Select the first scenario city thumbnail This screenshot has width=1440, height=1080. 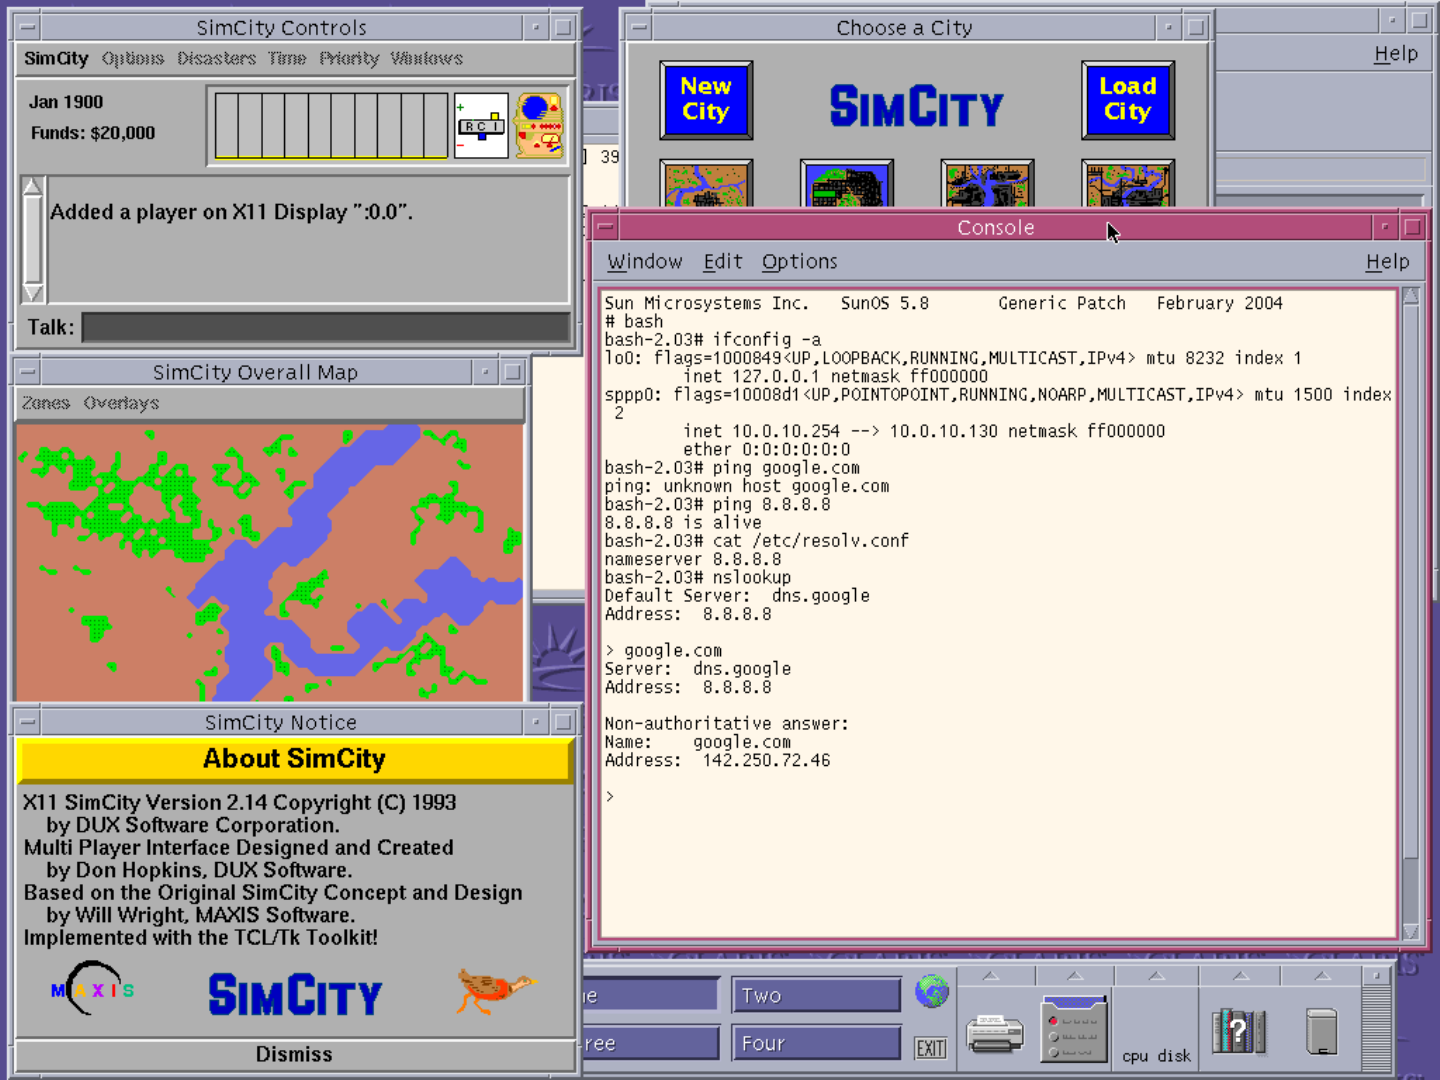pos(706,184)
